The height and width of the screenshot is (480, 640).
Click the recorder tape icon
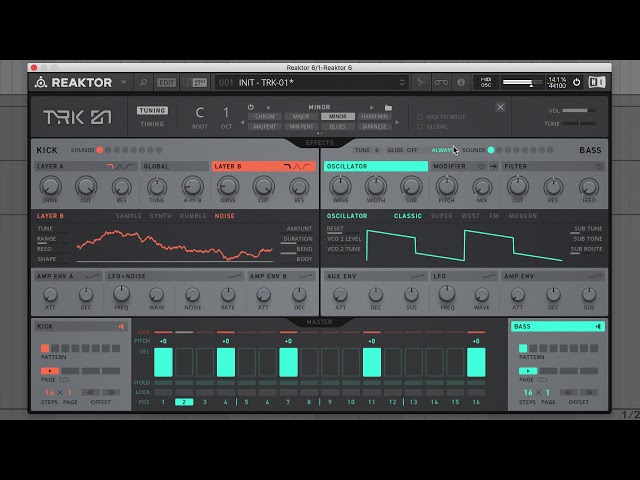(441, 82)
